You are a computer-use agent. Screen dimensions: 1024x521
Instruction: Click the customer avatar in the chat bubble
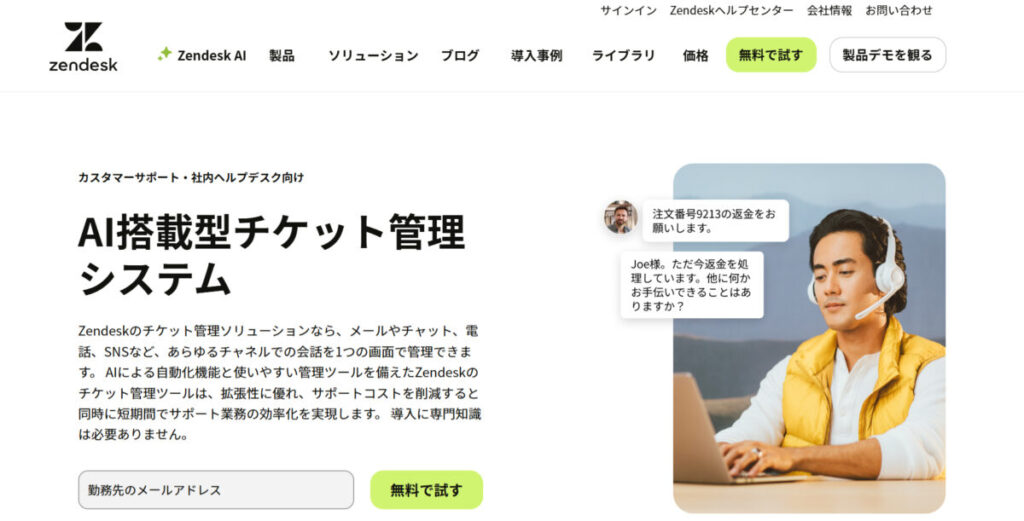tap(620, 217)
